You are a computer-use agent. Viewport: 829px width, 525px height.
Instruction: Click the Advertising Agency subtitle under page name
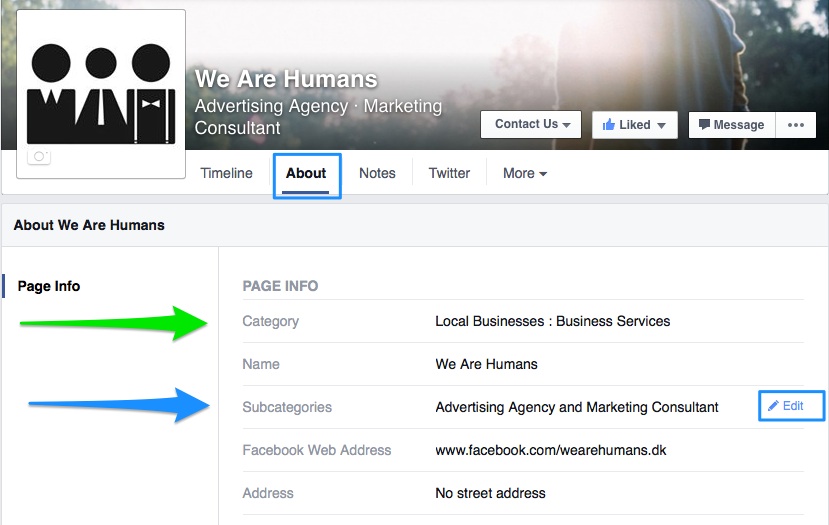tap(318, 116)
